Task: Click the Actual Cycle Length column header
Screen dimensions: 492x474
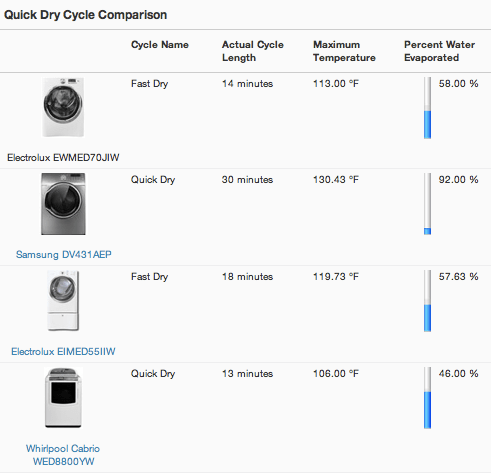Action: click(x=253, y=51)
